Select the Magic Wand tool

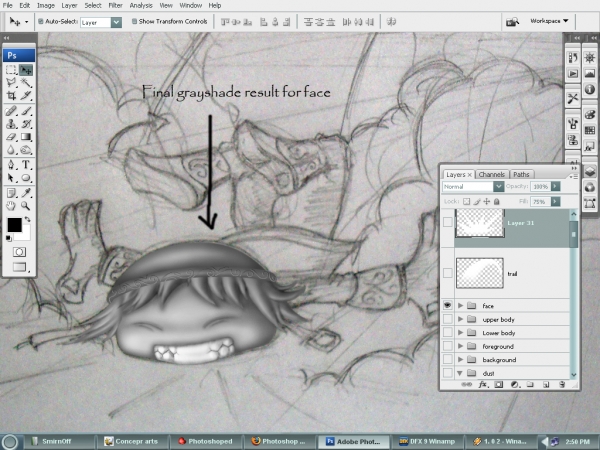click(26, 83)
